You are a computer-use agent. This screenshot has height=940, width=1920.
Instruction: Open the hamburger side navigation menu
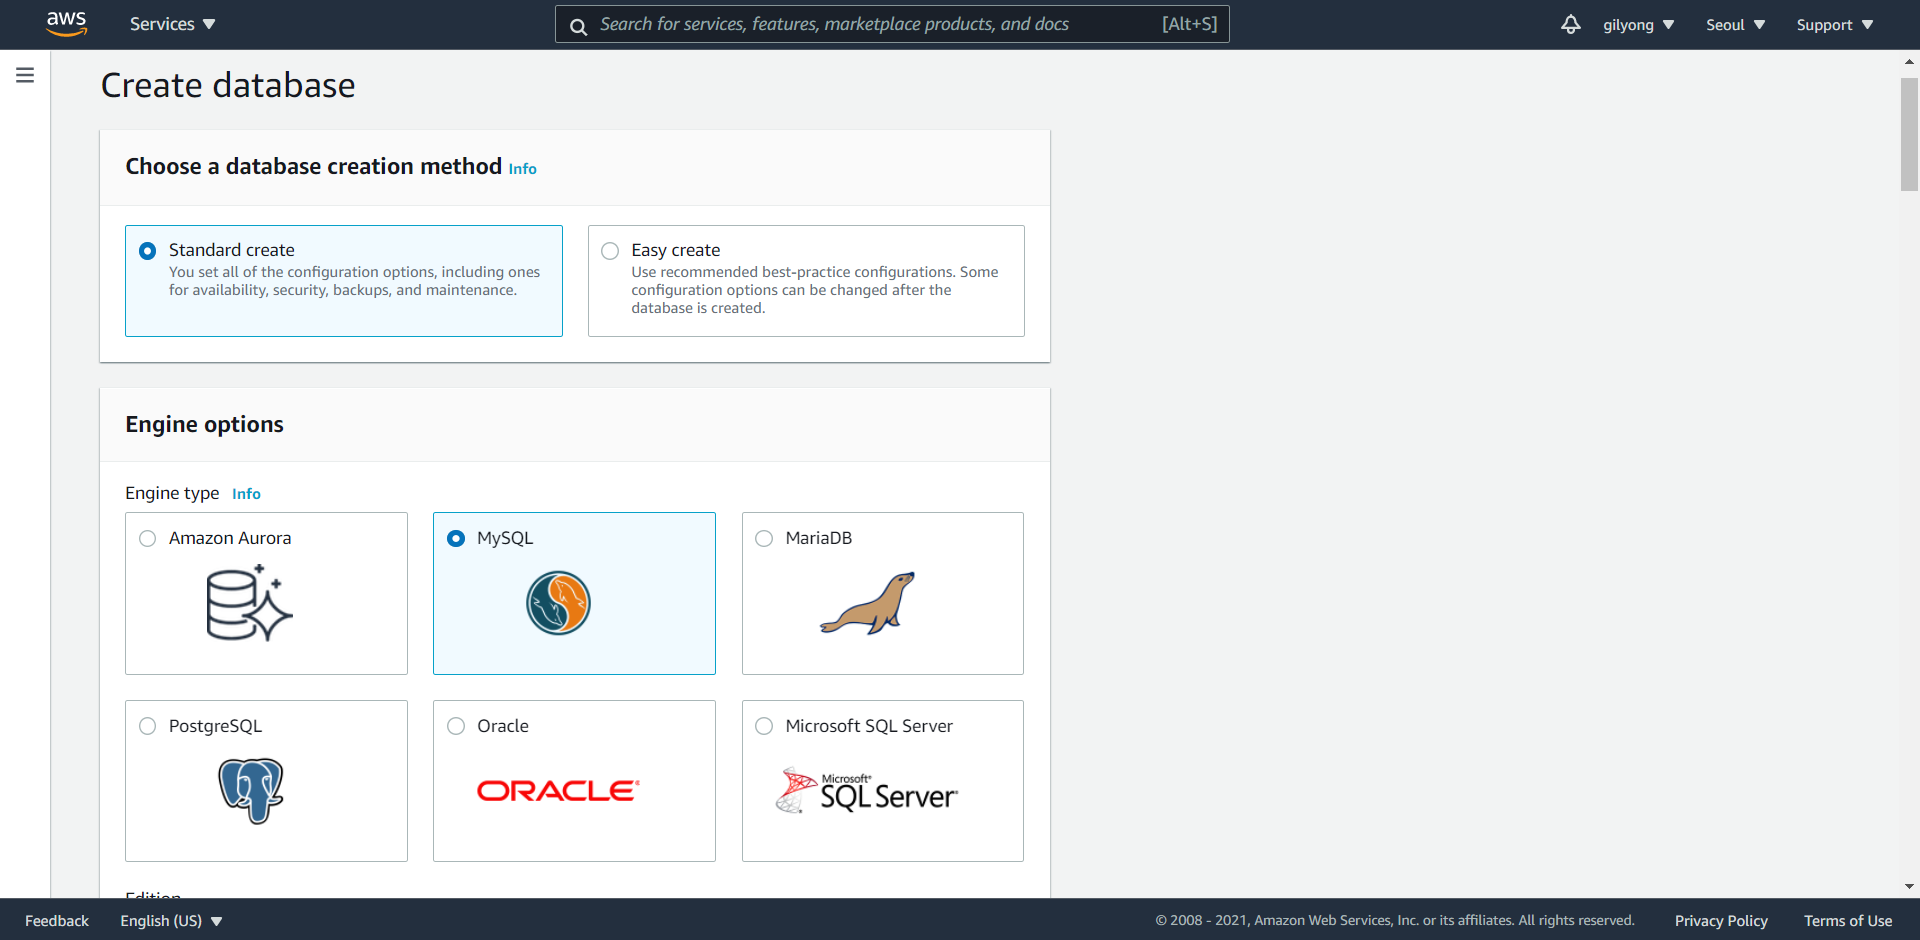tap(25, 75)
